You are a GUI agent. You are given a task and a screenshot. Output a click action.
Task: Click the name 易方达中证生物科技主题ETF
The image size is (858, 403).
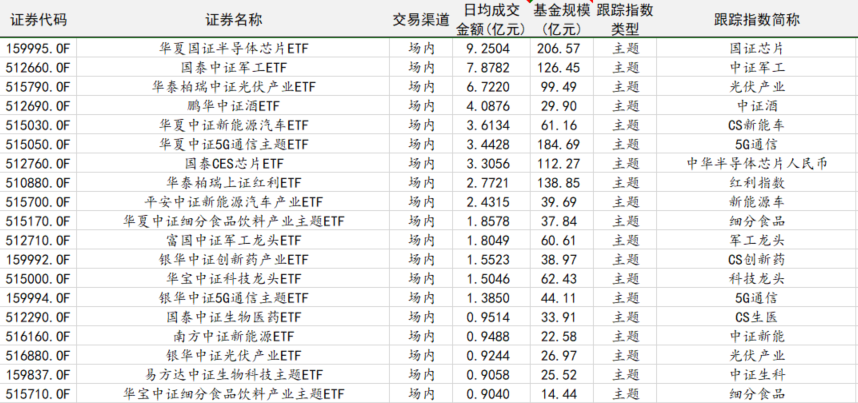tap(234, 375)
